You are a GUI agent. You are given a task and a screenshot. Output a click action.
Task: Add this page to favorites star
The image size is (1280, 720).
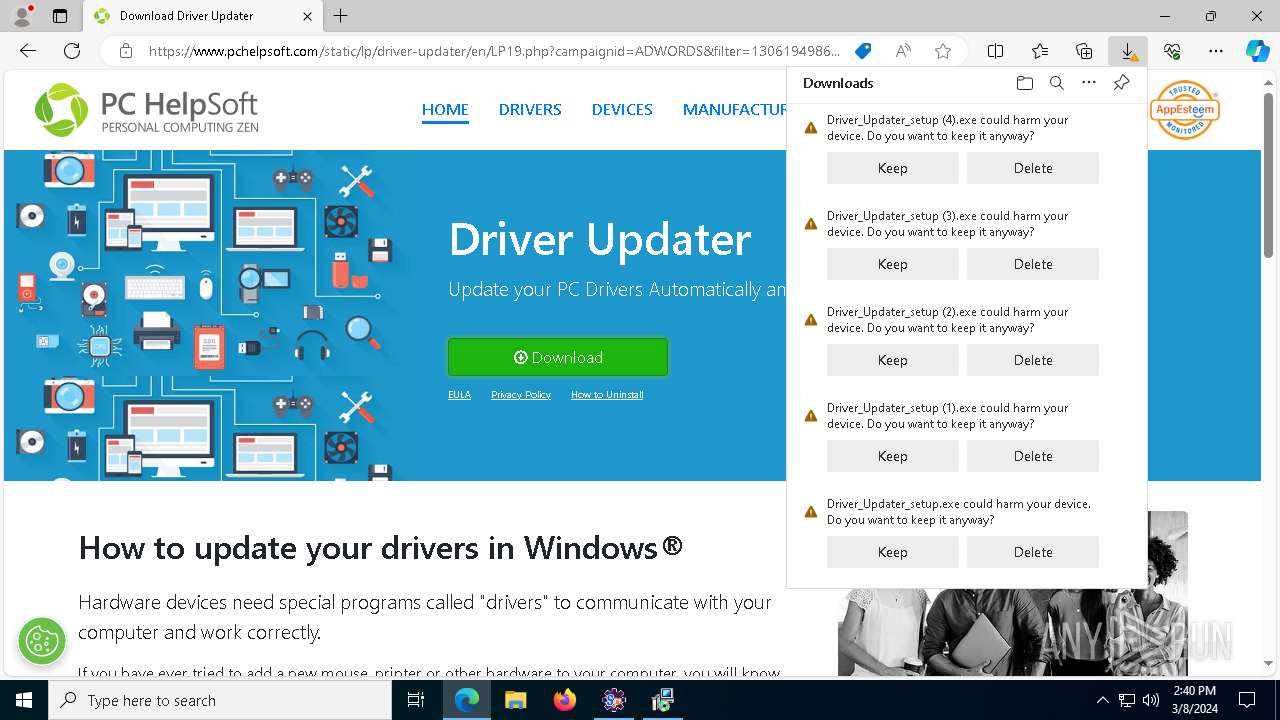pos(943,51)
